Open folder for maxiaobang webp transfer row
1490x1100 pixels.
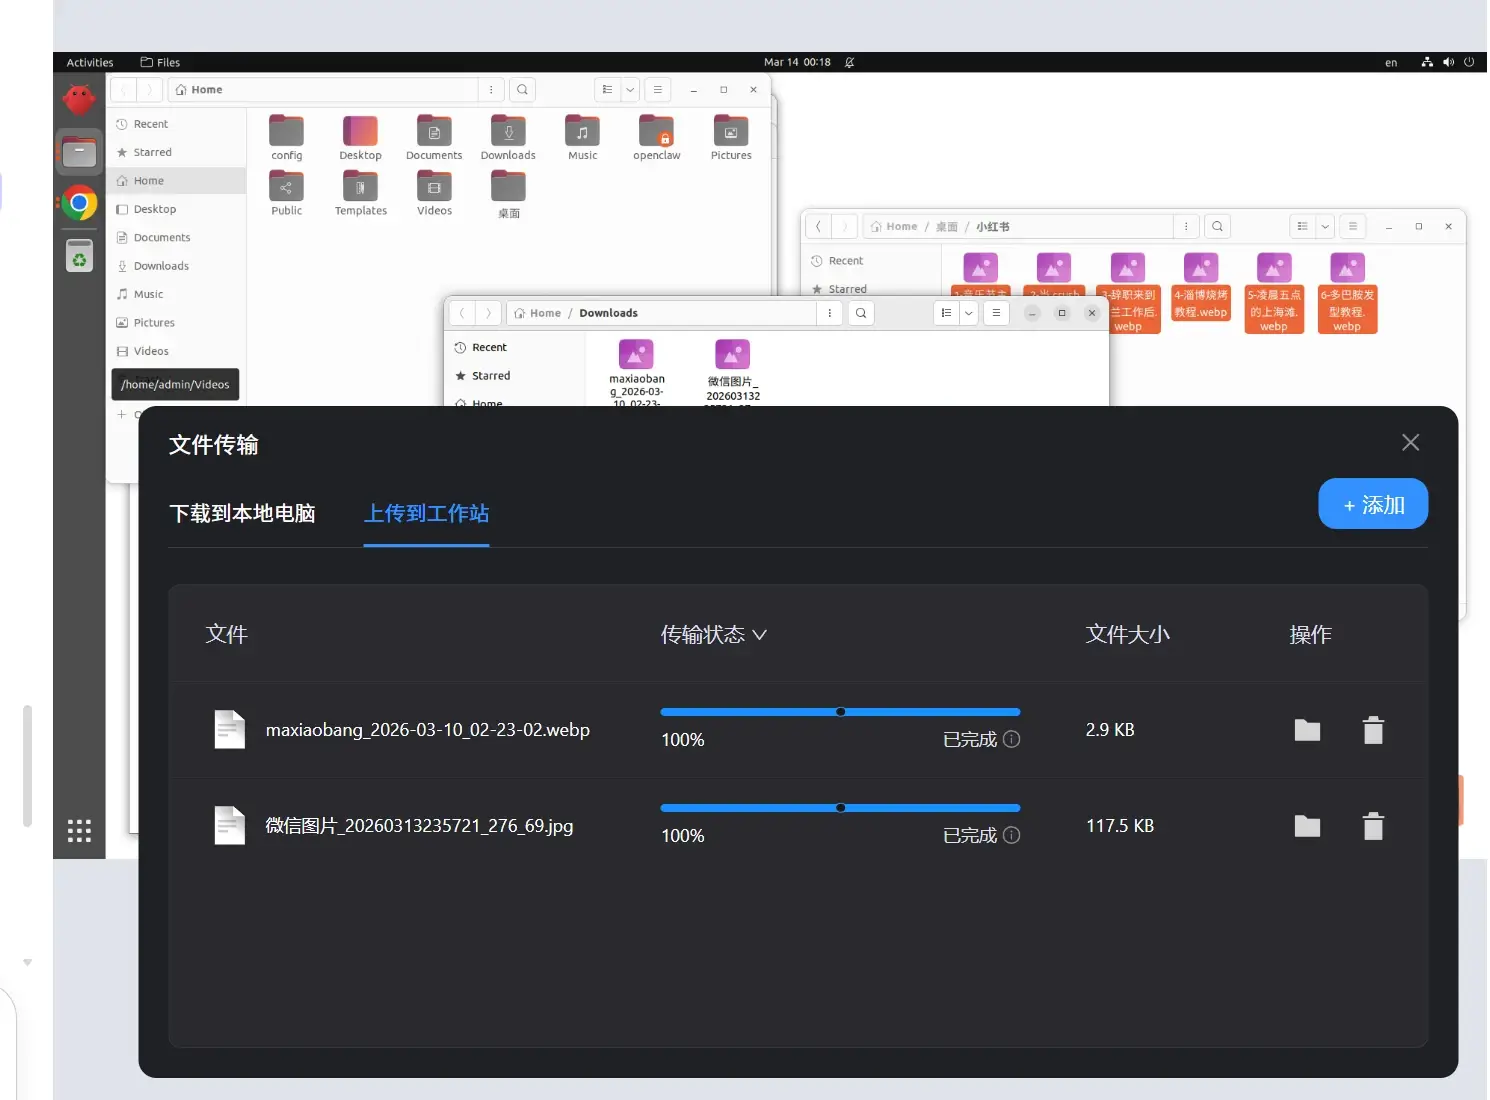[x=1307, y=731]
